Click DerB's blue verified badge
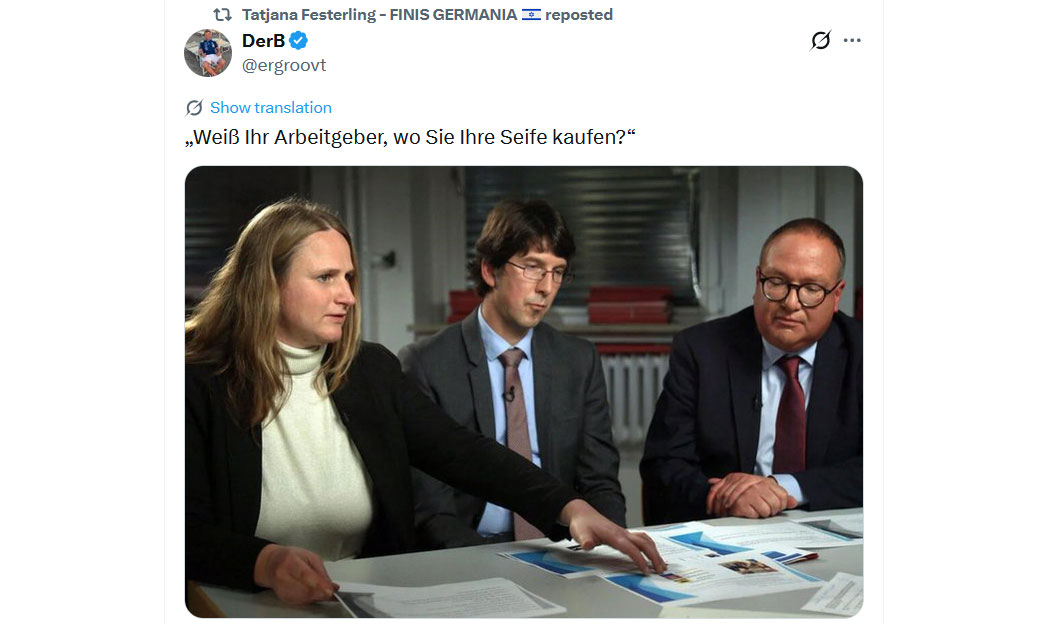The image size is (1050, 624). 299,41
